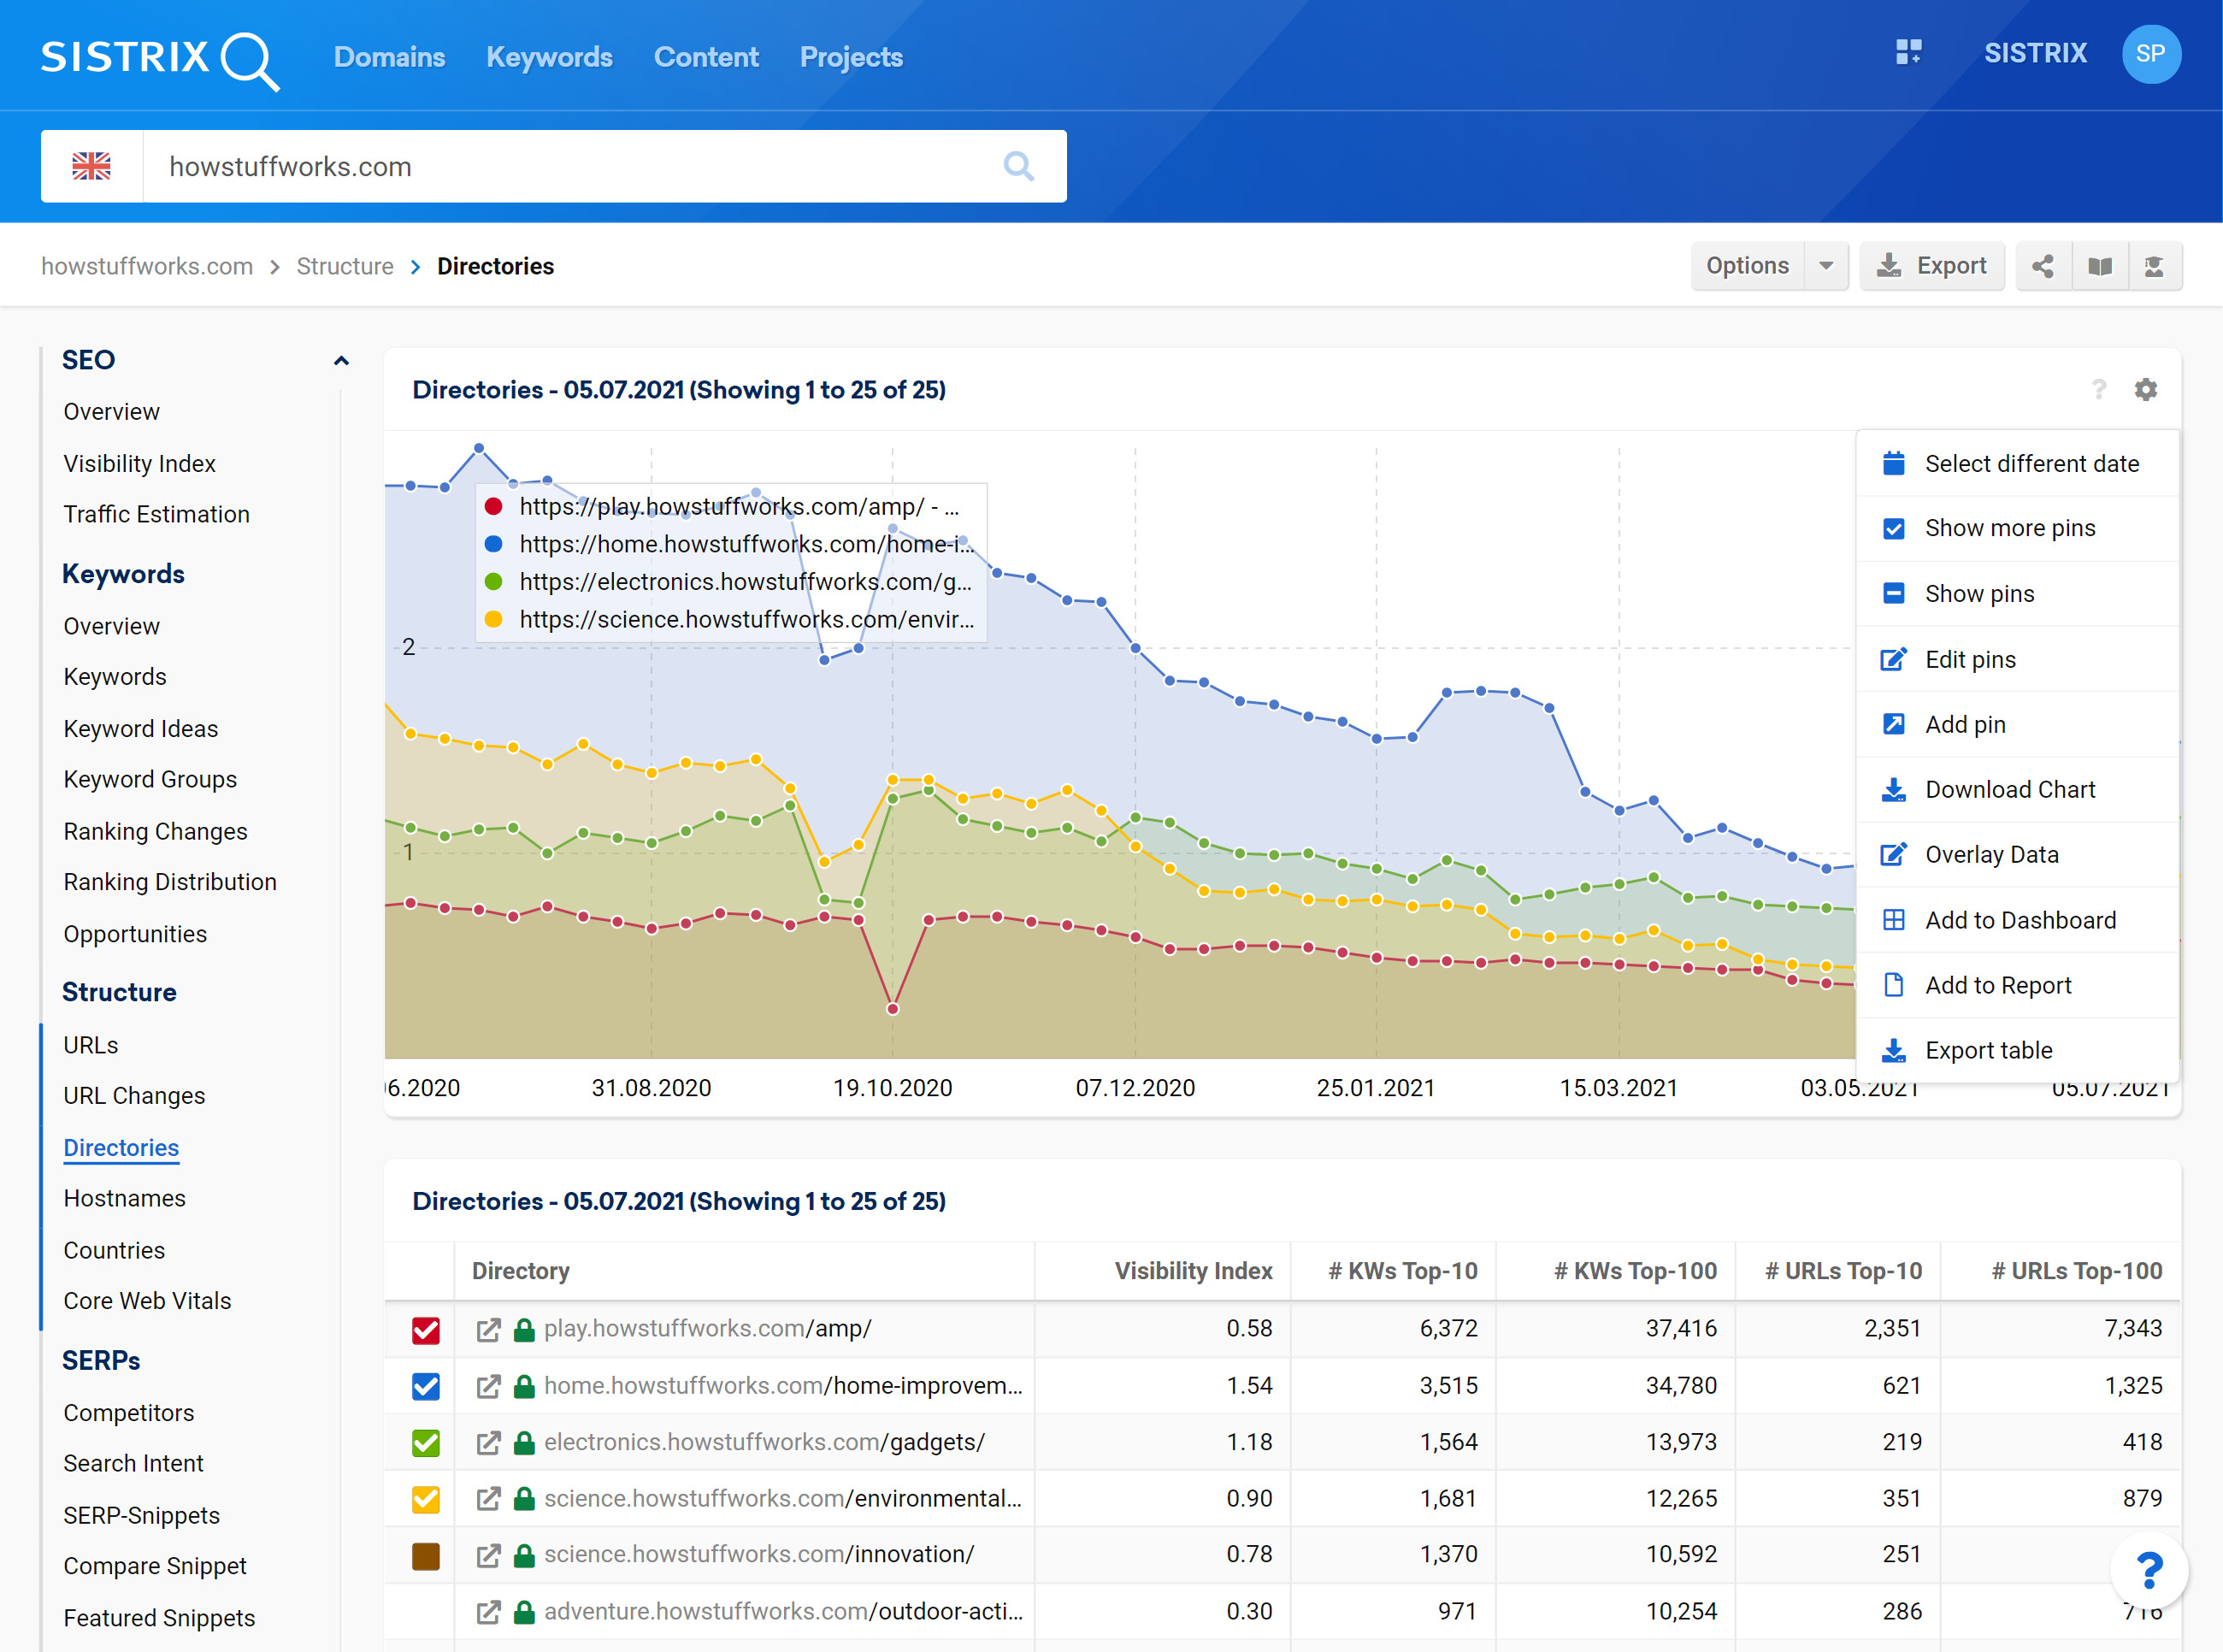Choose Export table
The height and width of the screenshot is (1652, 2223).
pyautogui.click(x=2017, y=1051)
